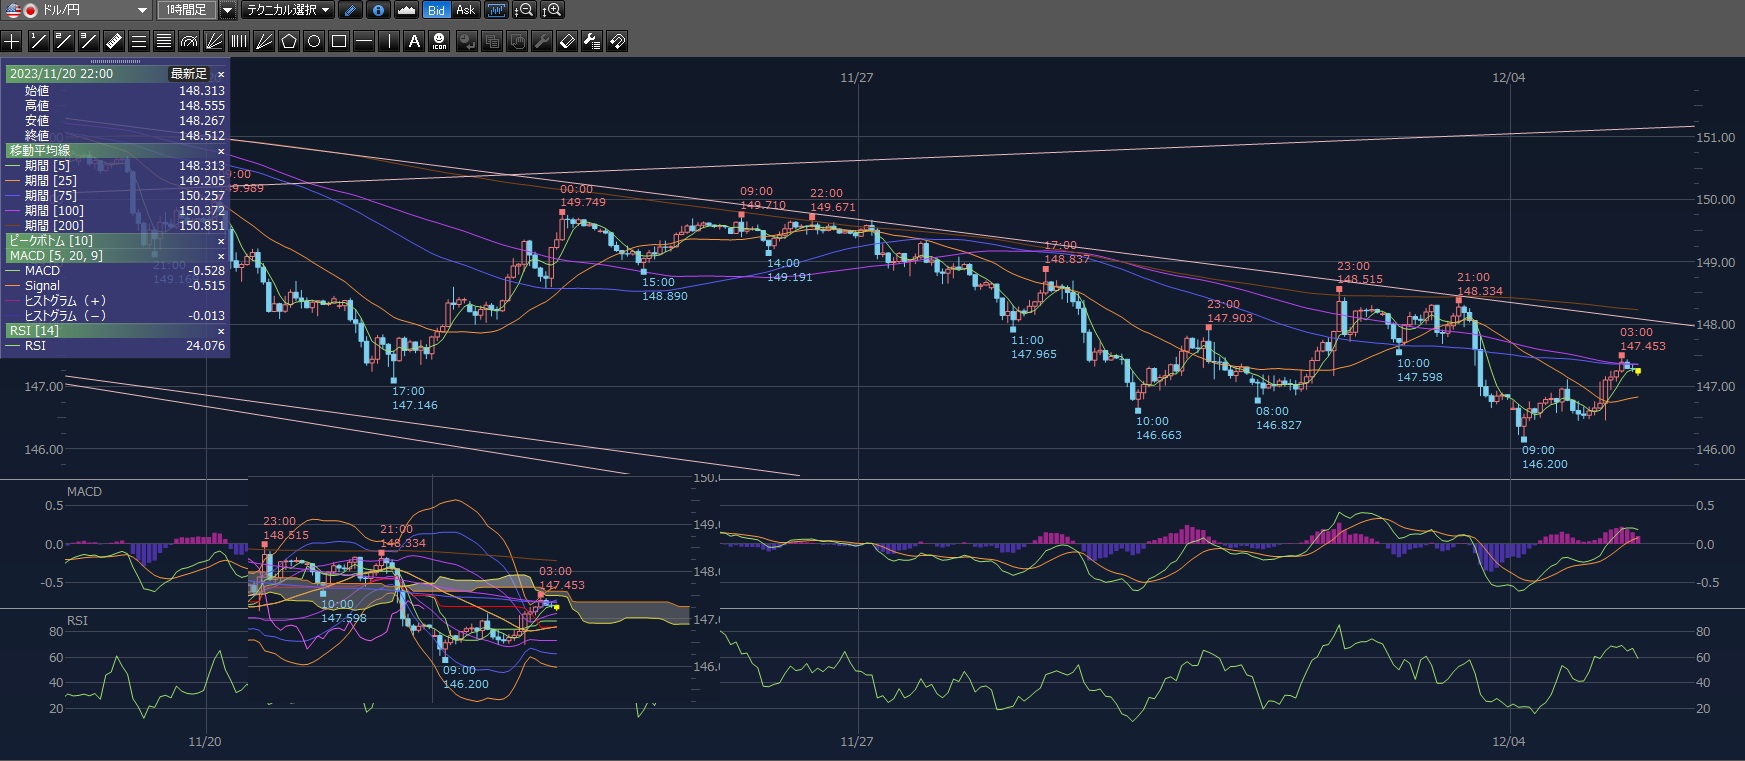Zoom out on the chart
Screen dimensions: 1745x761
click(x=524, y=10)
